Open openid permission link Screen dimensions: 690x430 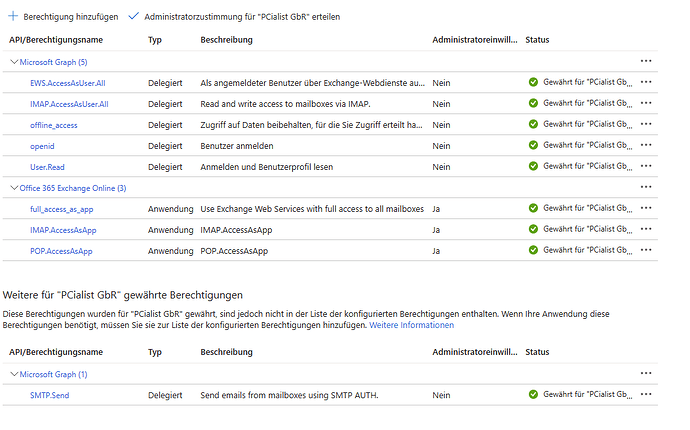[42, 146]
